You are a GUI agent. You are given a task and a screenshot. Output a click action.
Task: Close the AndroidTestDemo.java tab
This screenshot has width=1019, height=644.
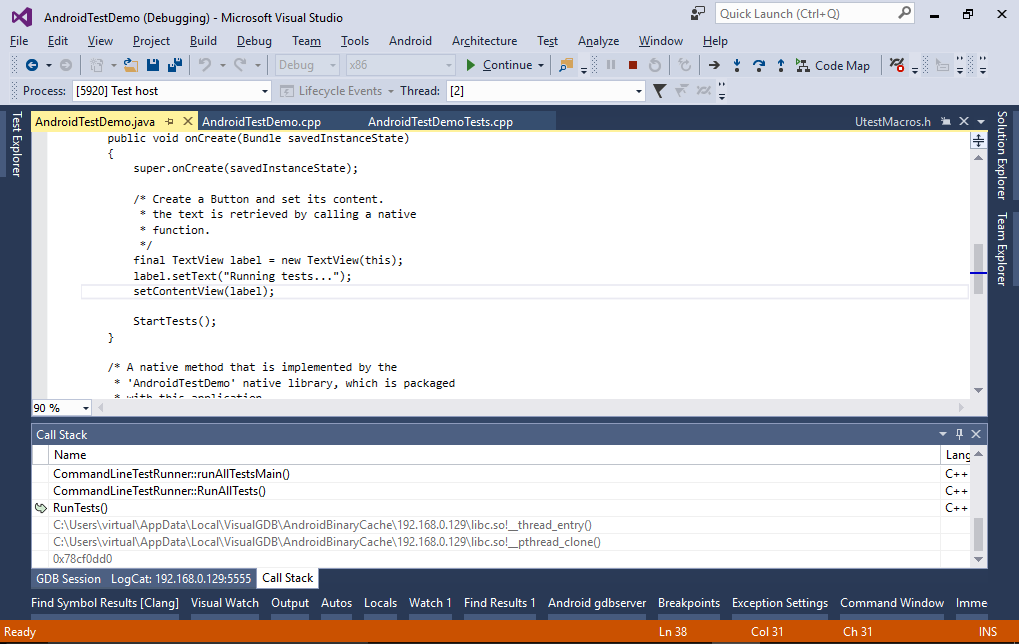[x=188, y=121]
